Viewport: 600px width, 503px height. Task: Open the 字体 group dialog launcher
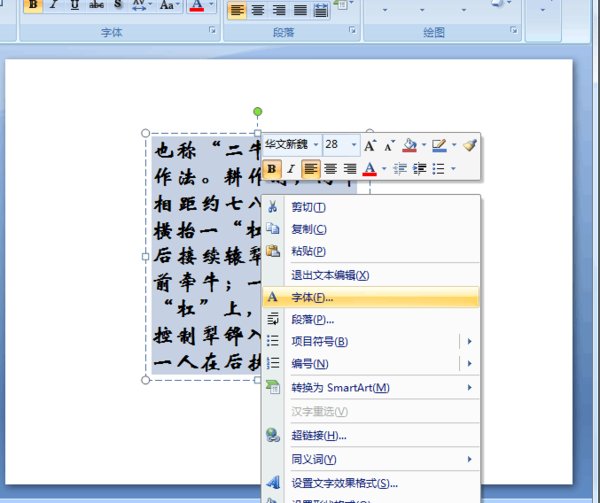(212, 30)
